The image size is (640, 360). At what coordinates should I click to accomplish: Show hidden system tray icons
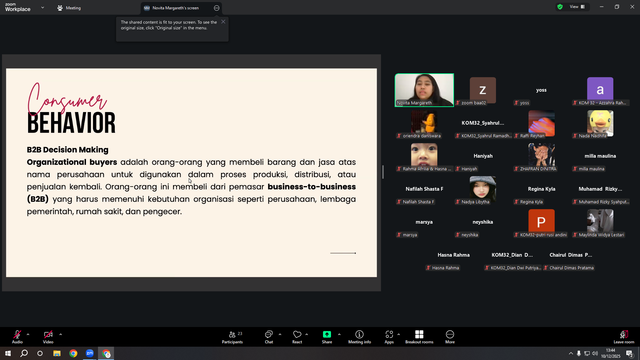[x=571, y=353]
